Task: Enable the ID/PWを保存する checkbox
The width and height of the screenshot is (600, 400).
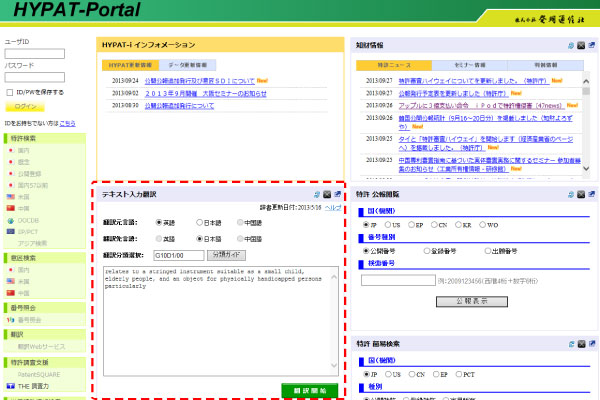Action: click(10, 92)
